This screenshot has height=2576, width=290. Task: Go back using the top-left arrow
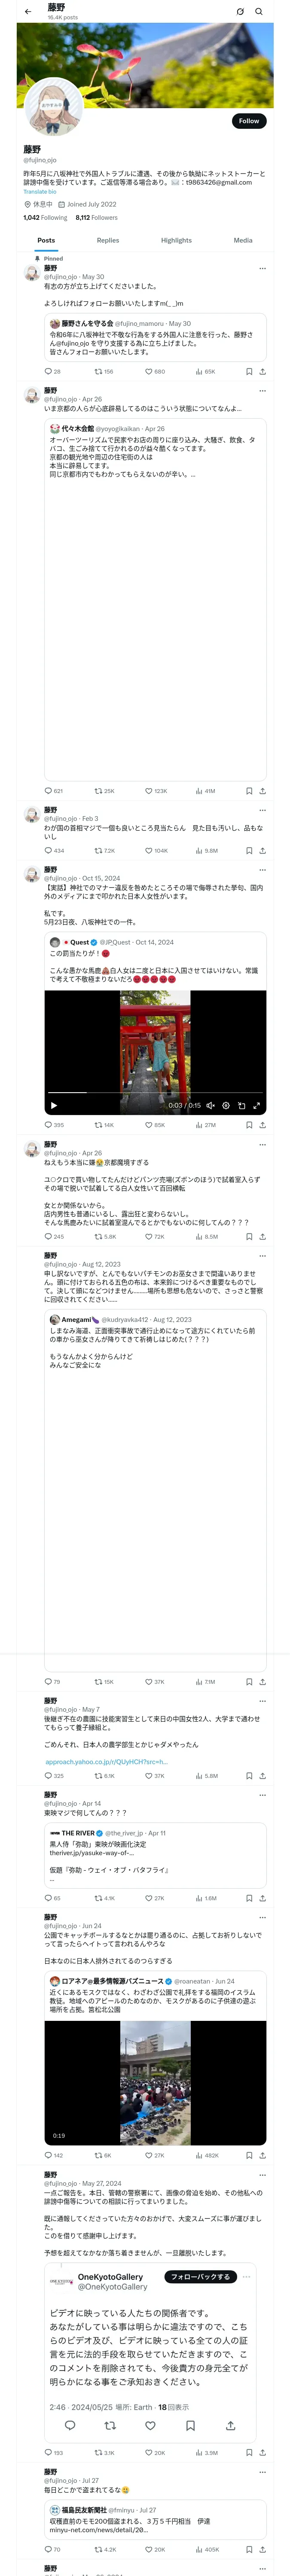pyautogui.click(x=28, y=12)
